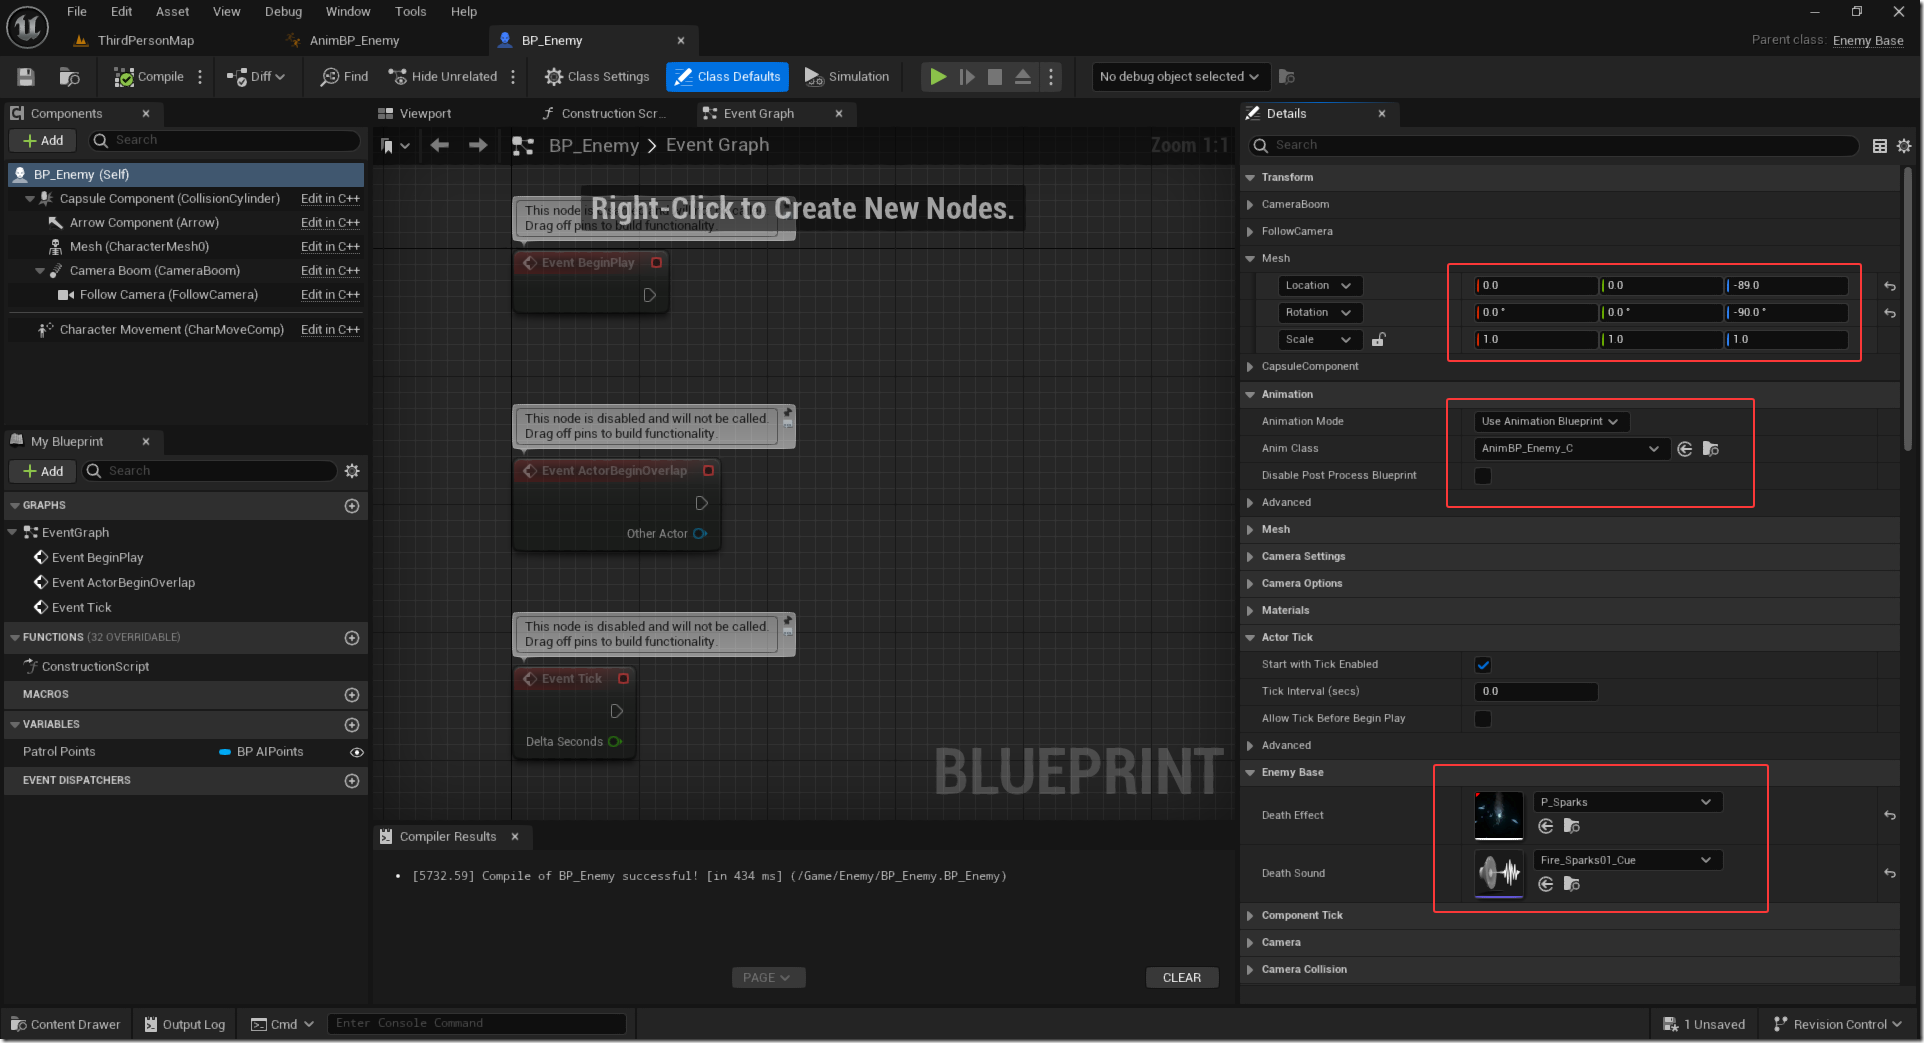This screenshot has width=1924, height=1043.
Task: Compile the BP_Enemy blueprint
Action: [x=149, y=77]
